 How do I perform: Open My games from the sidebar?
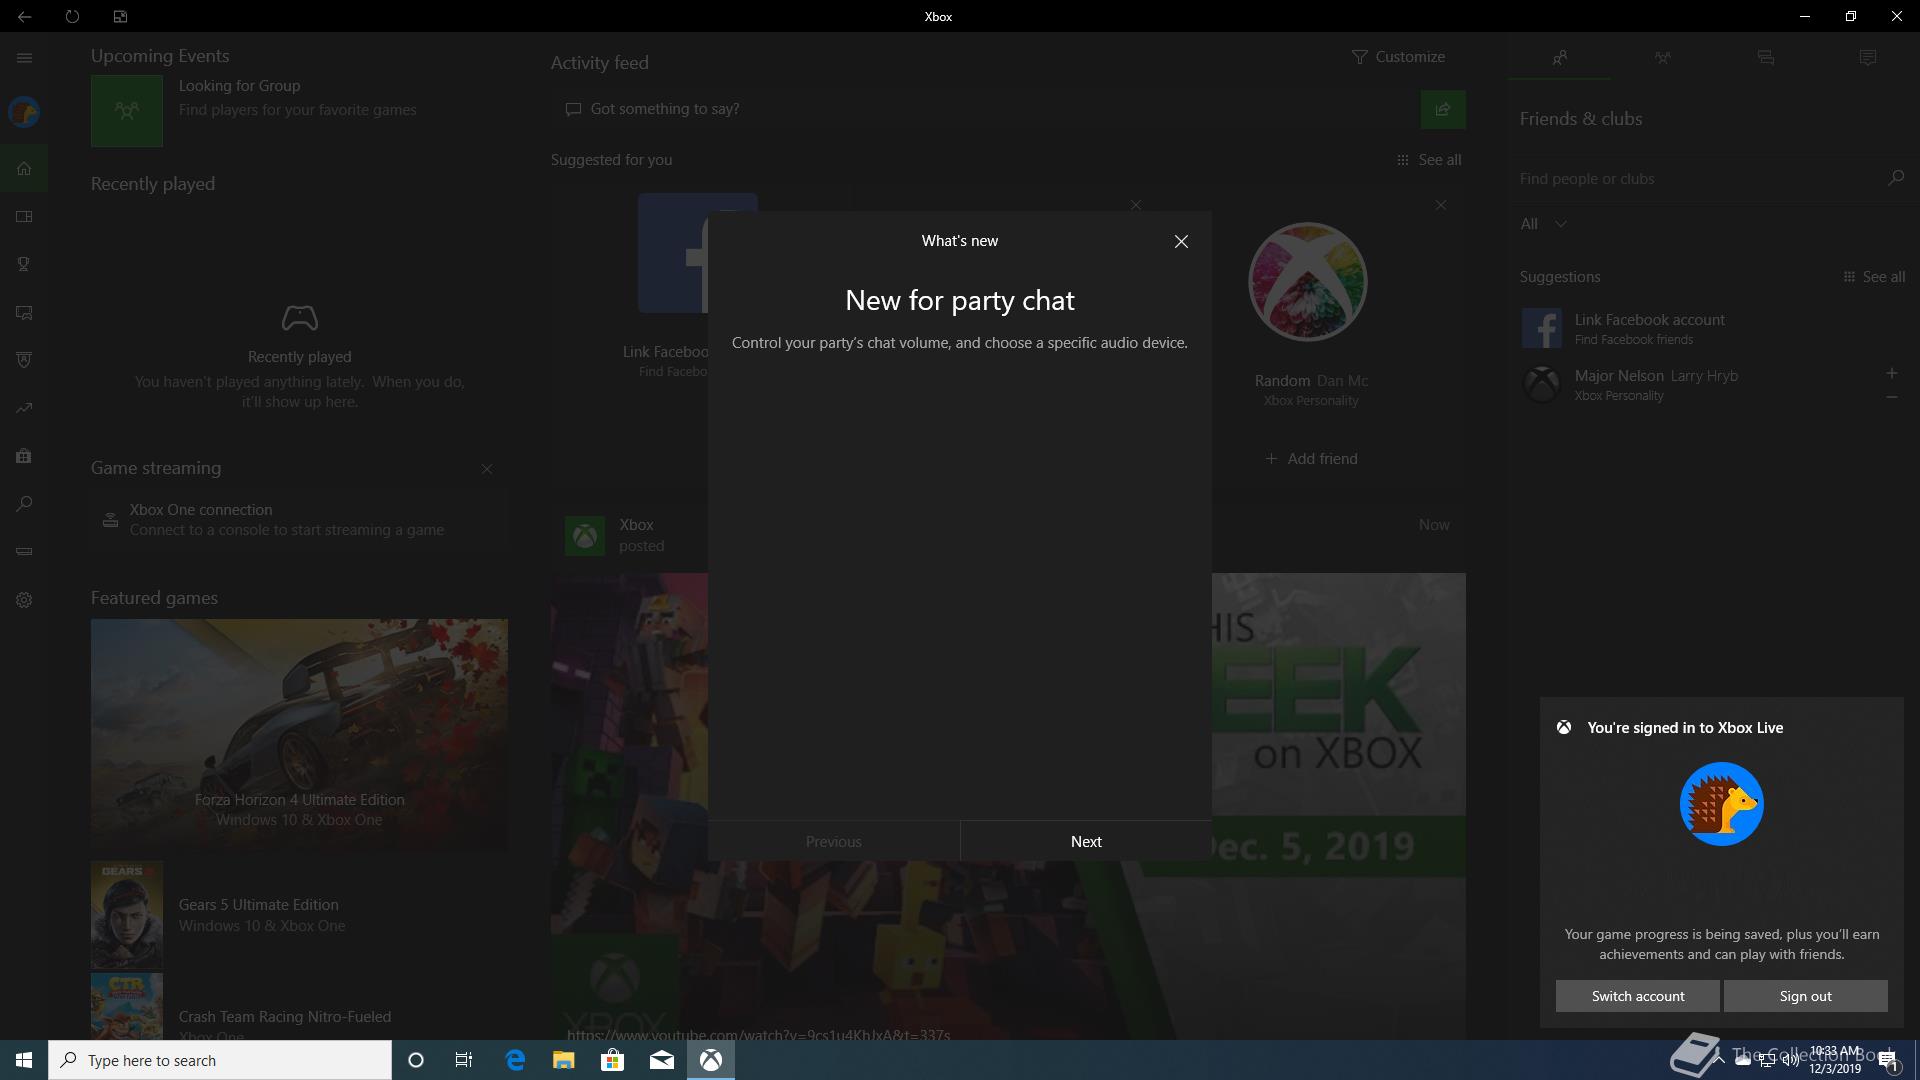pos(24,217)
